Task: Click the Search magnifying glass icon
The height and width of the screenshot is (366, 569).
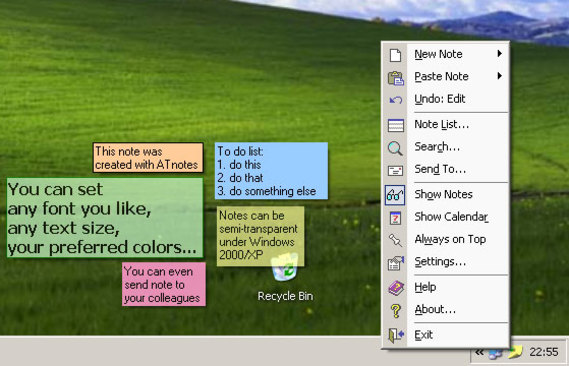Action: pyautogui.click(x=395, y=148)
